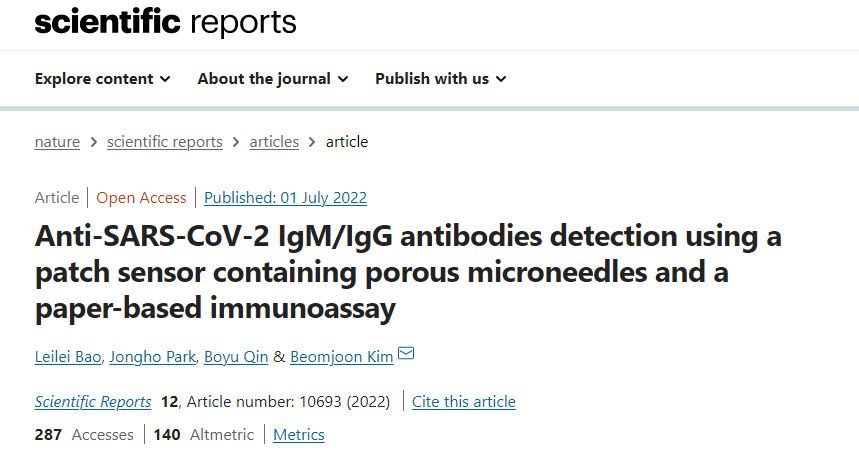Viewport: 859px width, 465px height.
Task: Expand the Explore content menu
Action: [x=102, y=79]
